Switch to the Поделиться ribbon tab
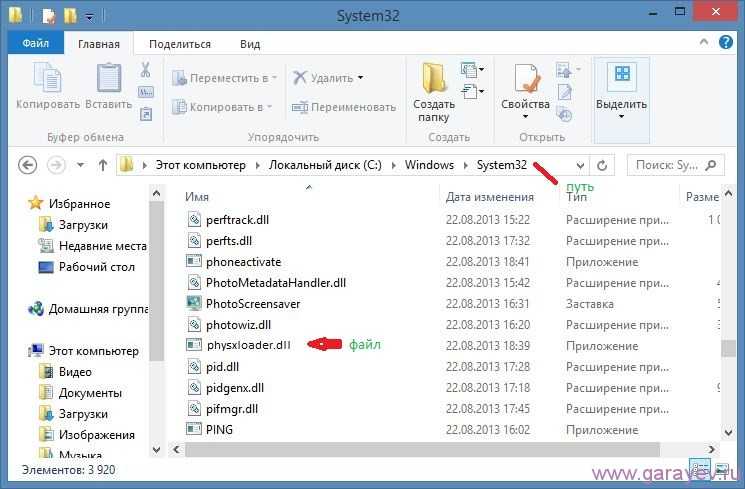The image size is (745, 489). click(x=180, y=44)
